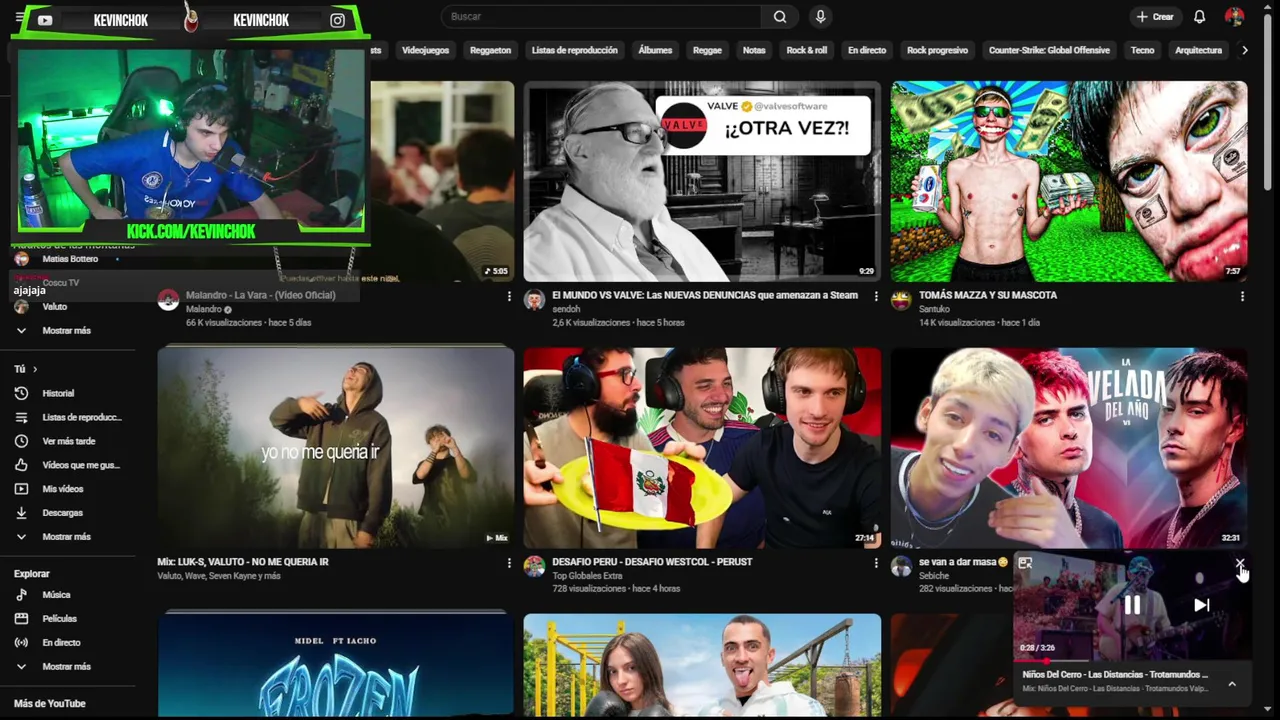This screenshot has height=720, width=1280.
Task: Start voice search with microphone icon
Action: [820, 17]
